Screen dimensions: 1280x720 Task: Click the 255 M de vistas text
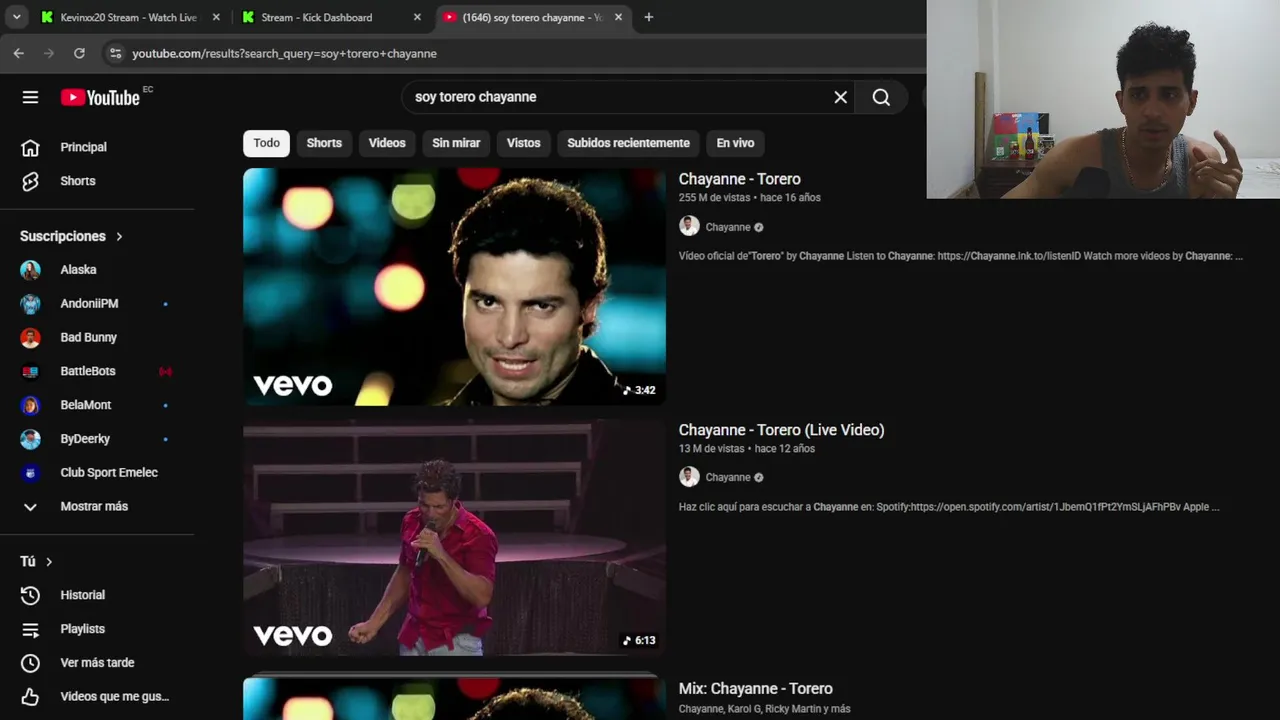[x=714, y=198]
